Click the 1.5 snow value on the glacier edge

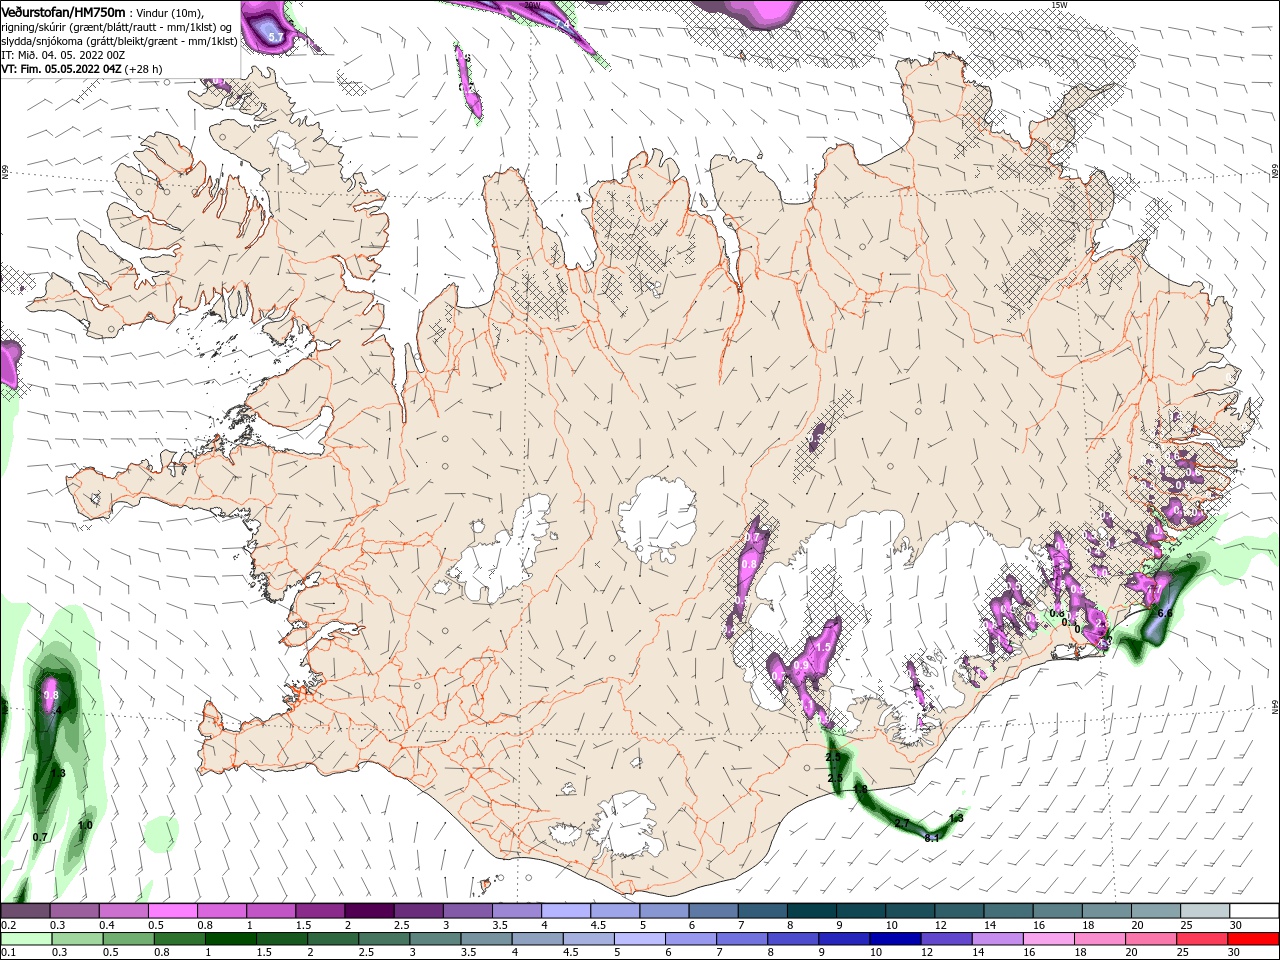[x=823, y=647]
